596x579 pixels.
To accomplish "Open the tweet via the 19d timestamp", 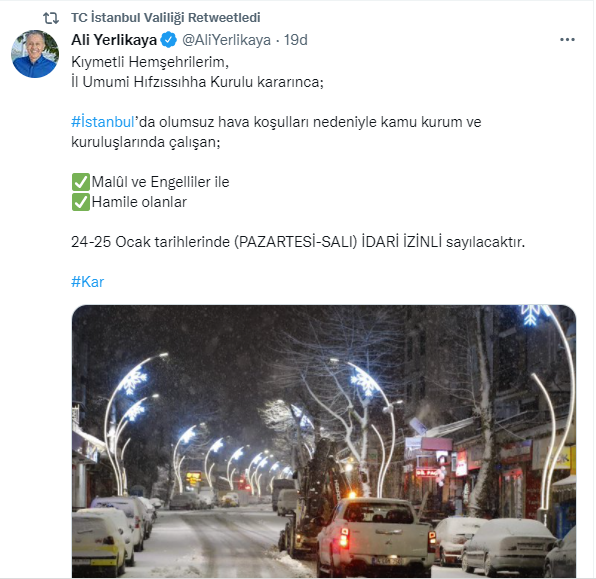I will pos(296,40).
